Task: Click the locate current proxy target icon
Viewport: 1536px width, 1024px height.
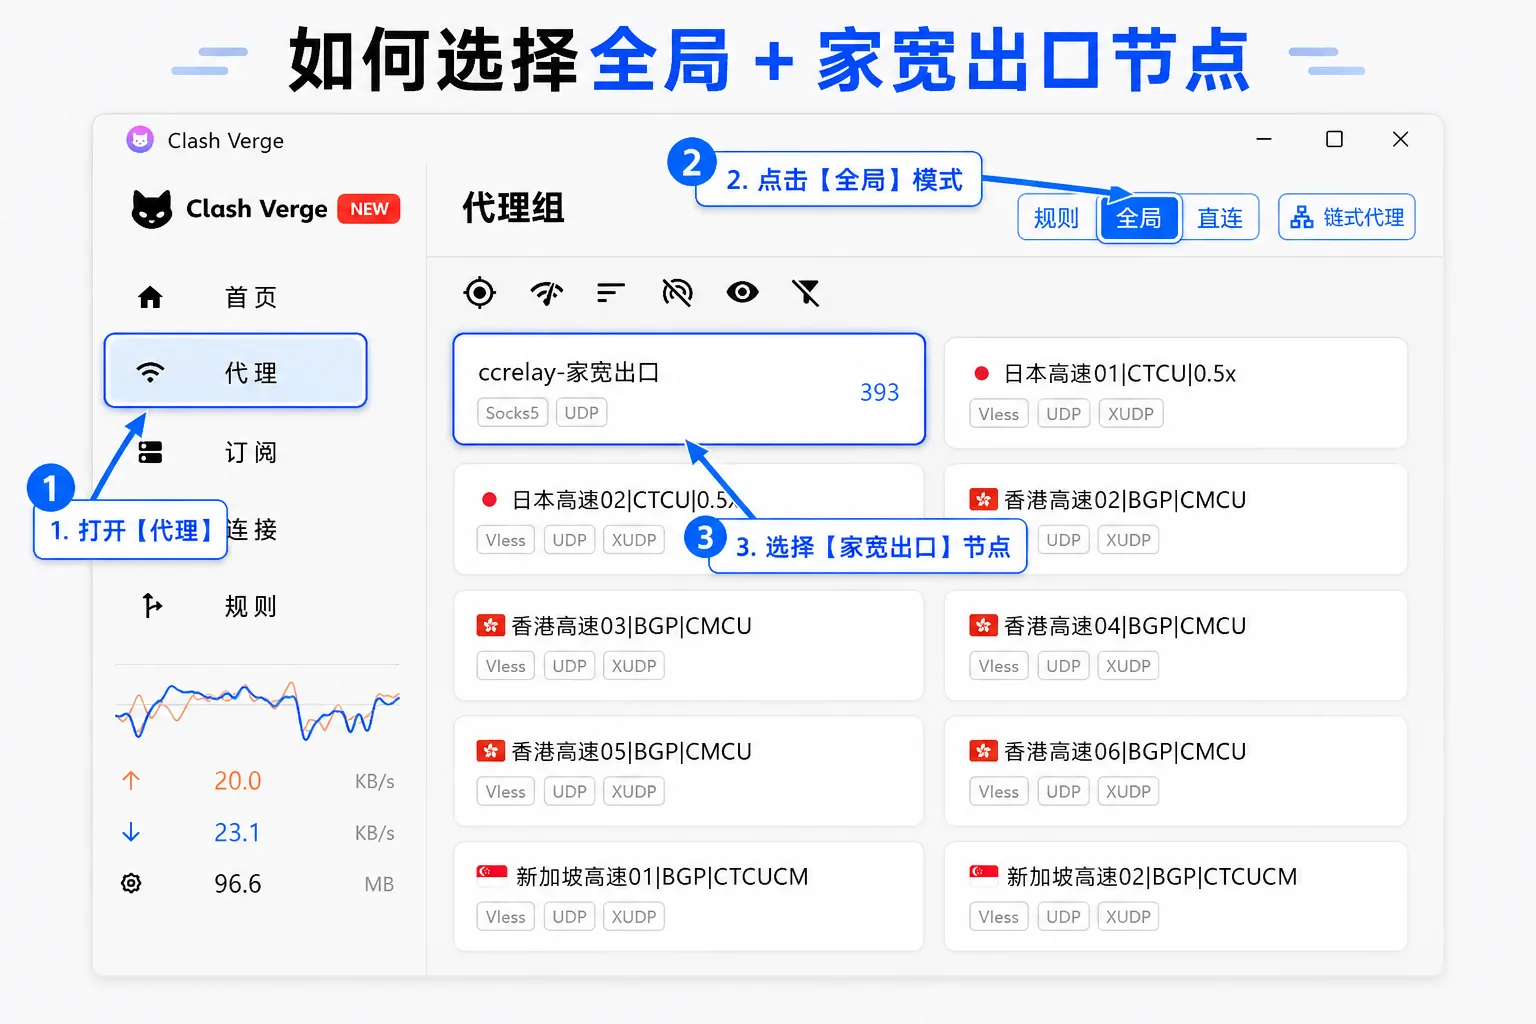Action: [480, 292]
